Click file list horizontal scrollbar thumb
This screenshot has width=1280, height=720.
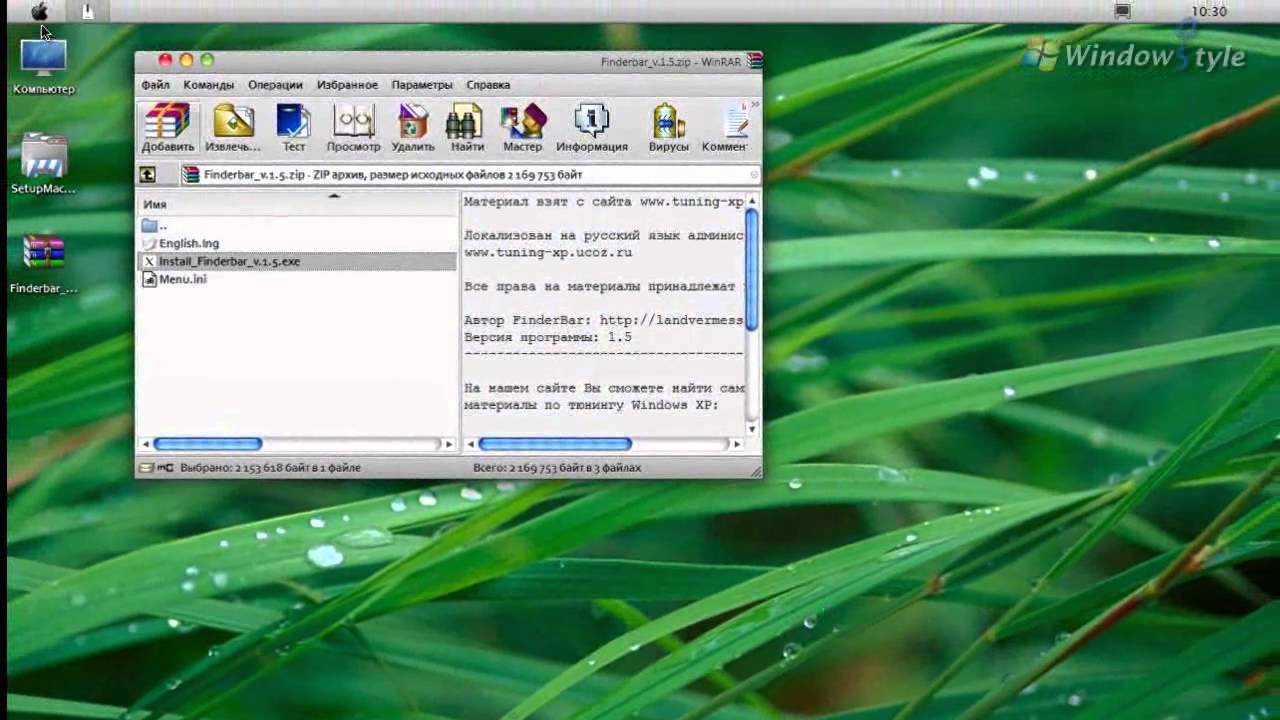(x=207, y=444)
